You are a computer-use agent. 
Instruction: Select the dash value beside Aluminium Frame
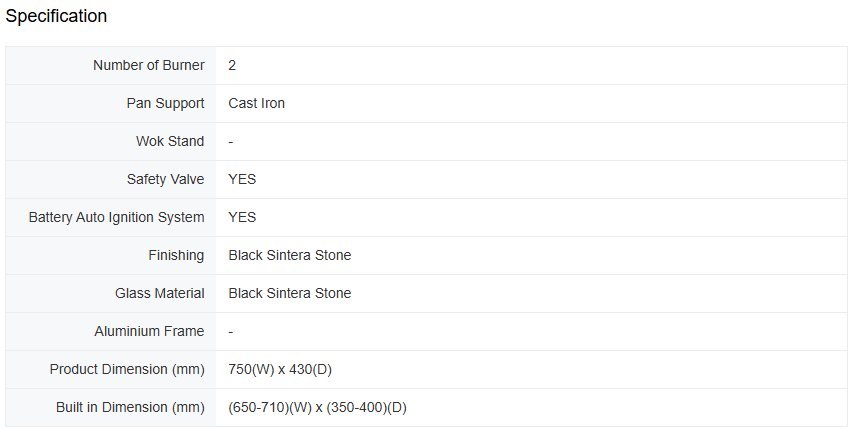coord(231,331)
